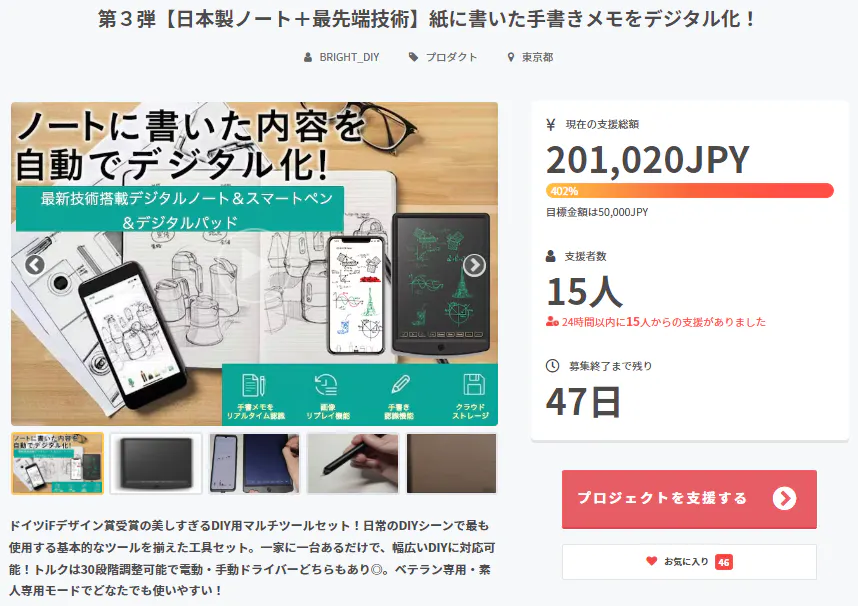Viewport: 858px width, 606px height.
Task: Click the clock icon by 募集終了まで残り
Action: click(552, 366)
